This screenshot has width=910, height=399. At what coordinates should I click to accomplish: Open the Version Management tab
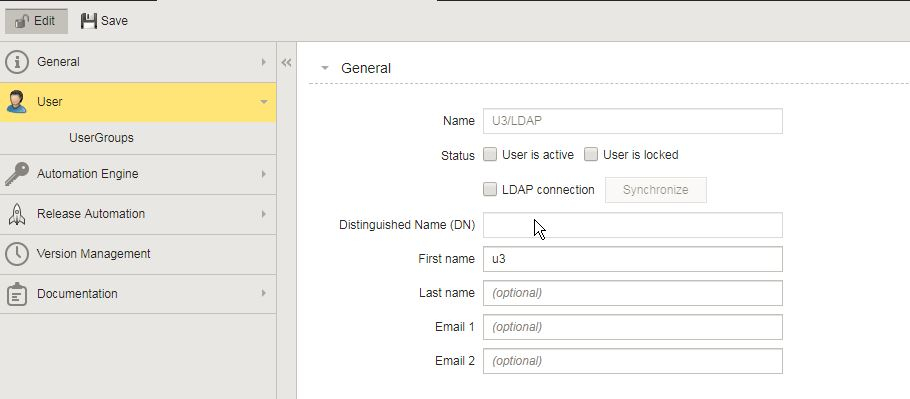[138, 254]
